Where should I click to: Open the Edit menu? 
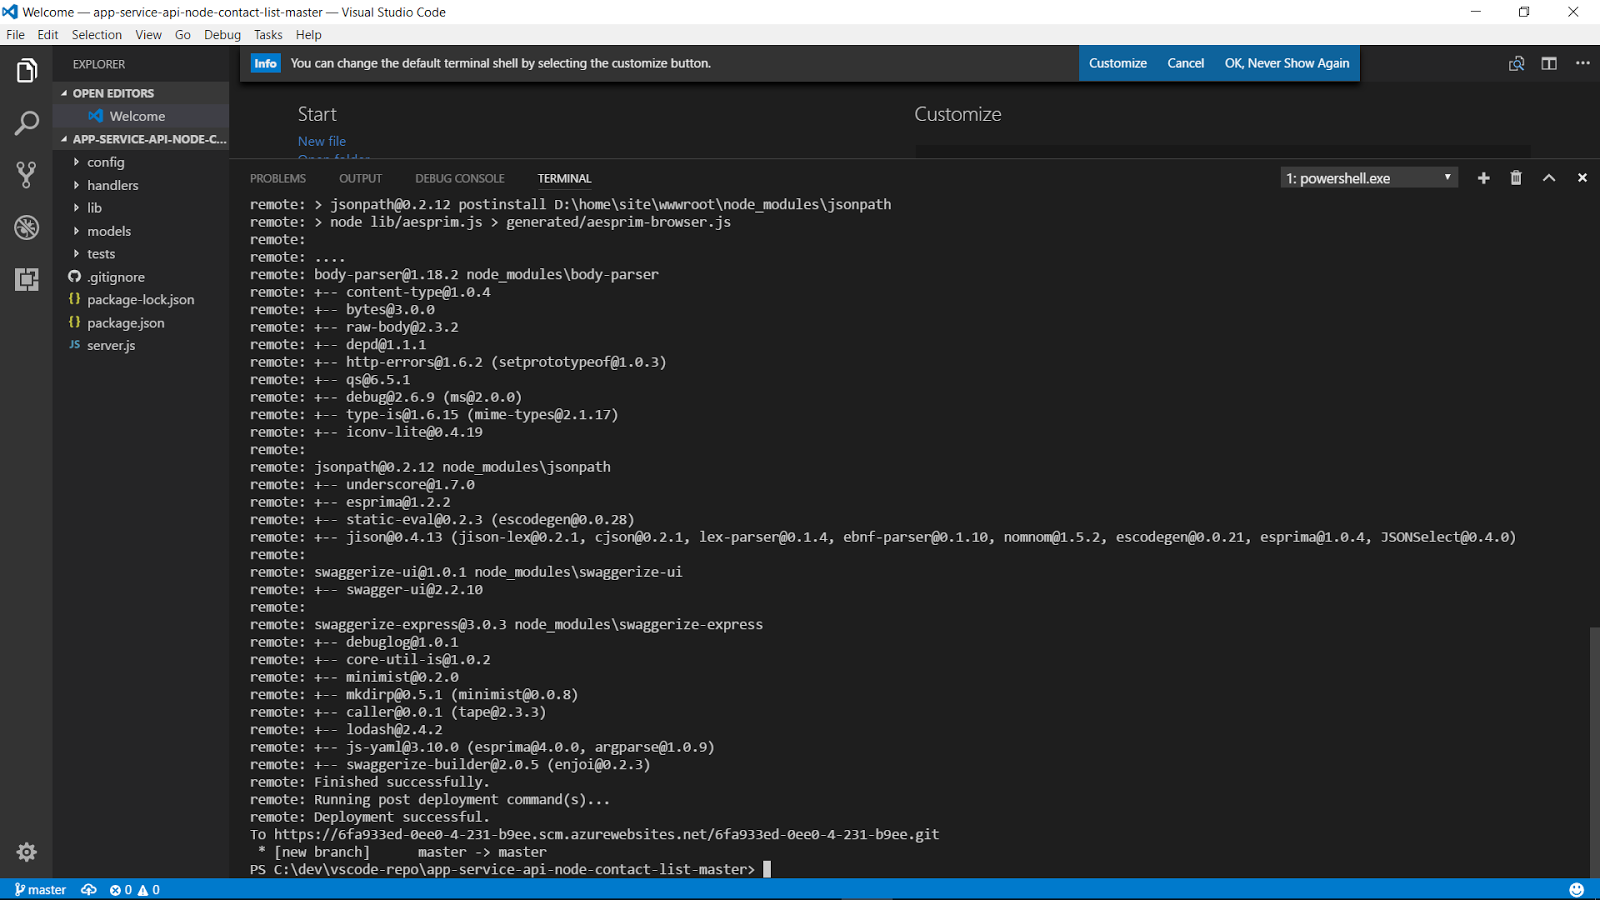[48, 34]
